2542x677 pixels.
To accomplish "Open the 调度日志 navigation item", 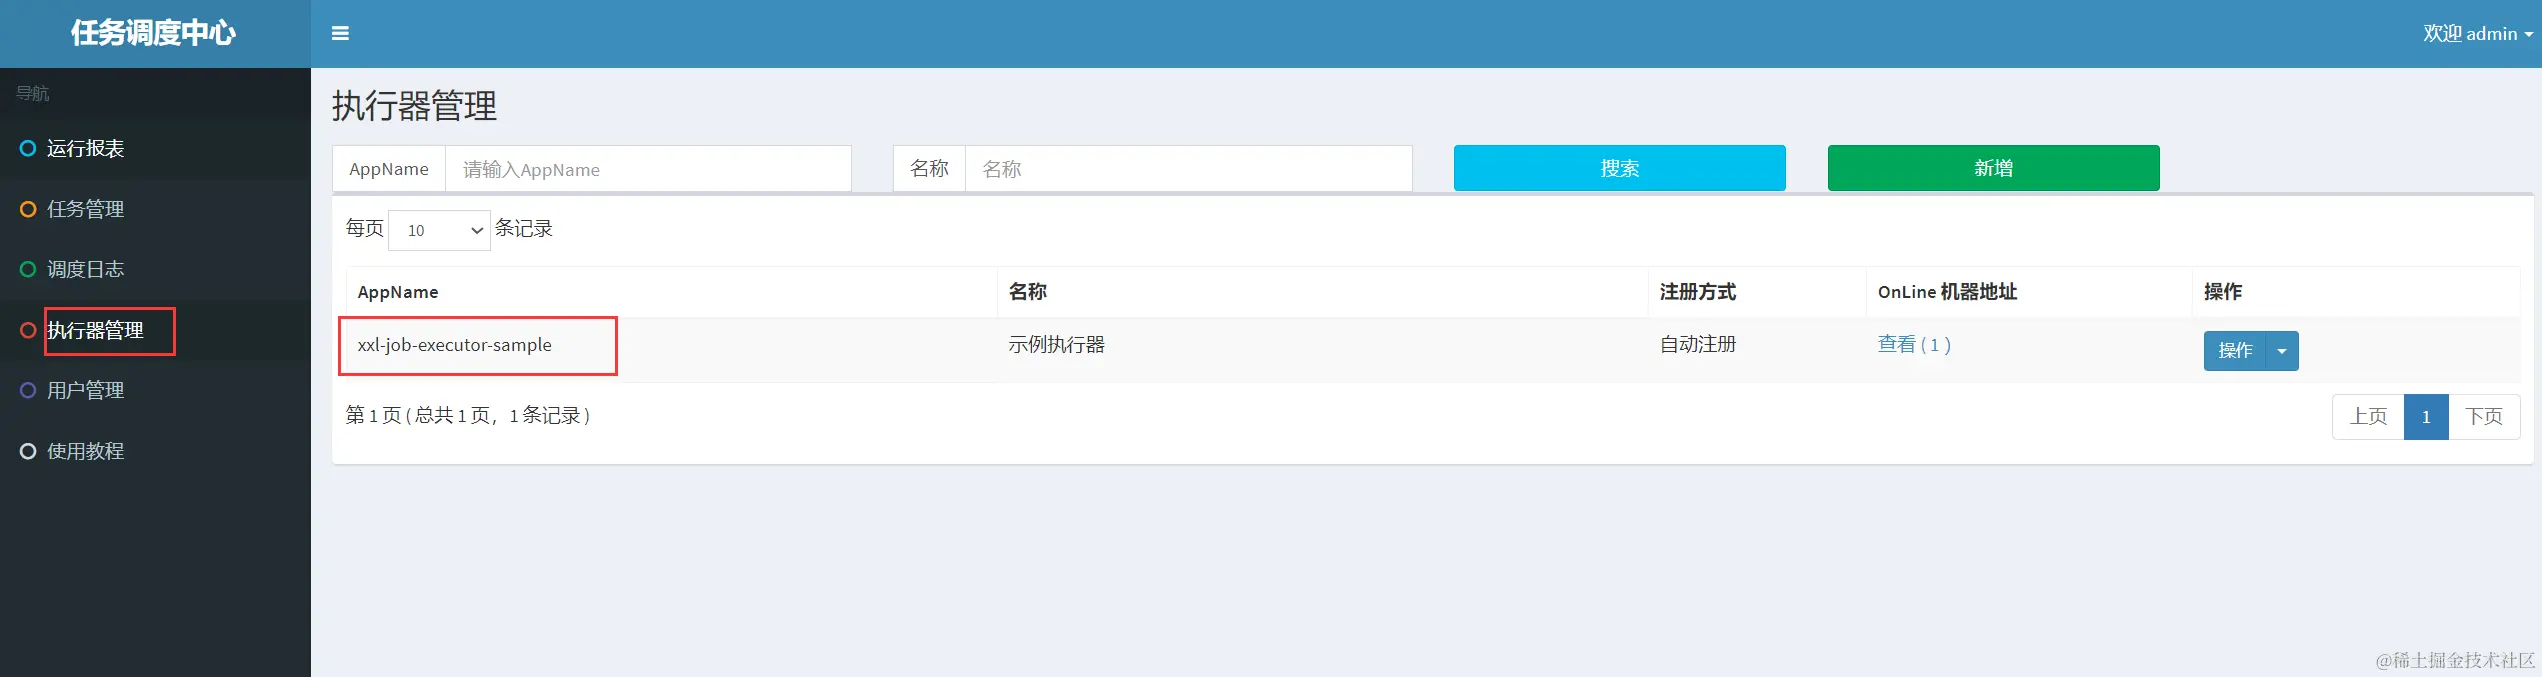I will pyautogui.click(x=155, y=269).
